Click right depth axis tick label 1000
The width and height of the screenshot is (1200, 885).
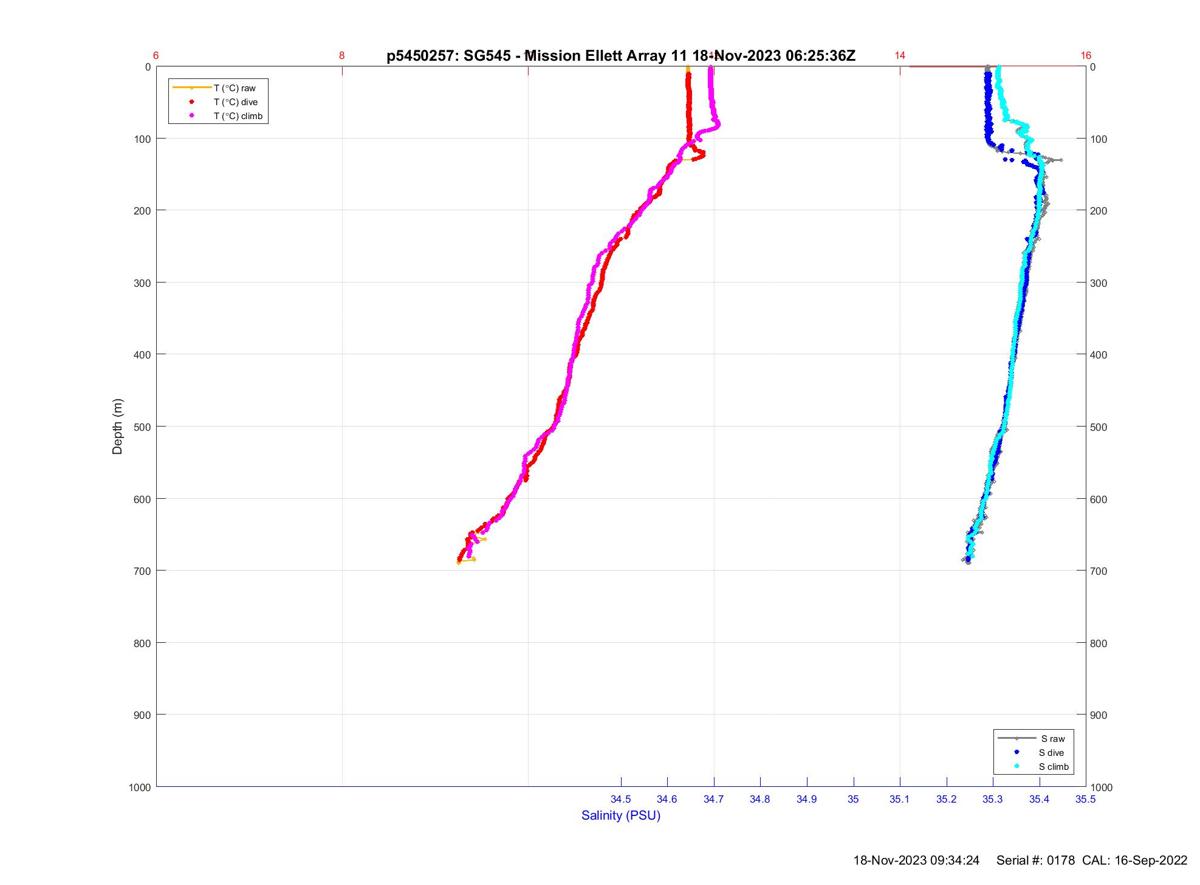point(1103,787)
